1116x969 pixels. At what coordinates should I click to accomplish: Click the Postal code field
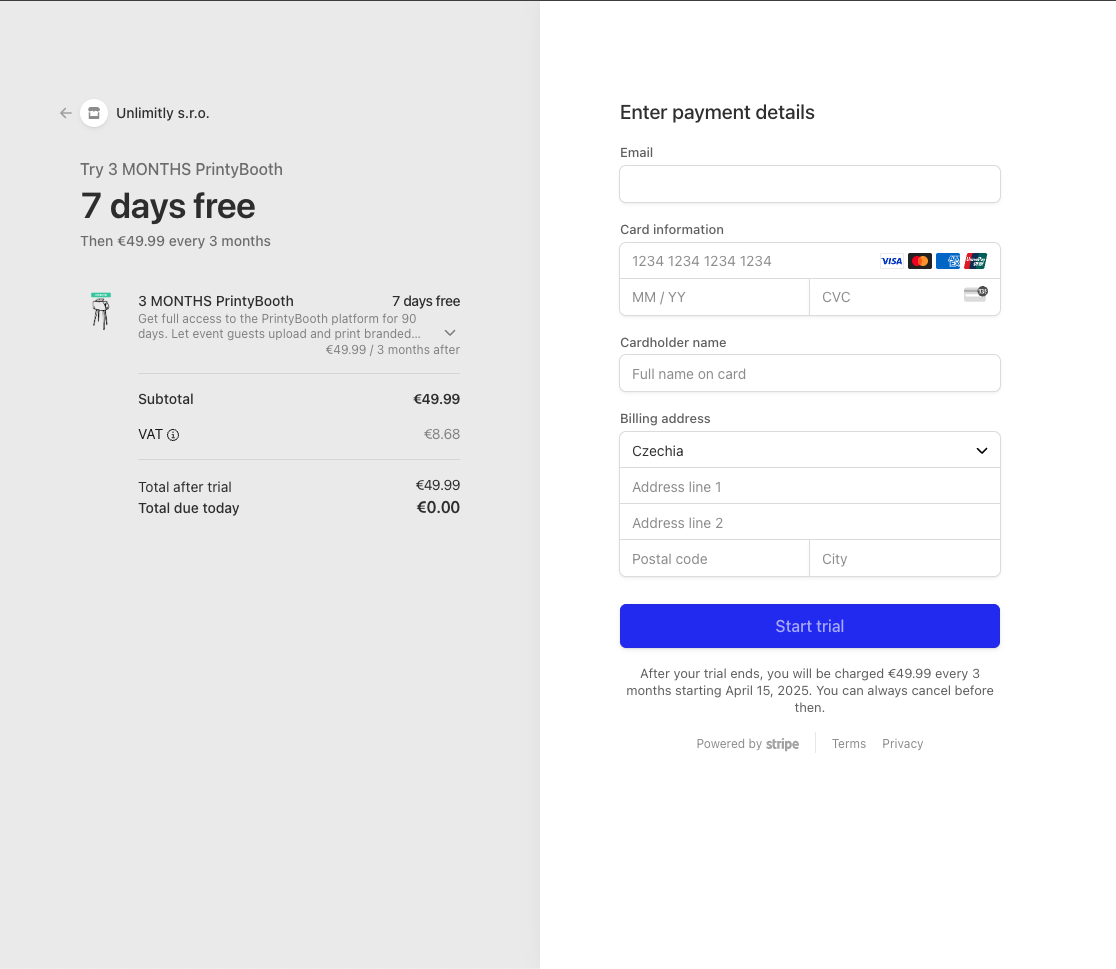pos(715,559)
